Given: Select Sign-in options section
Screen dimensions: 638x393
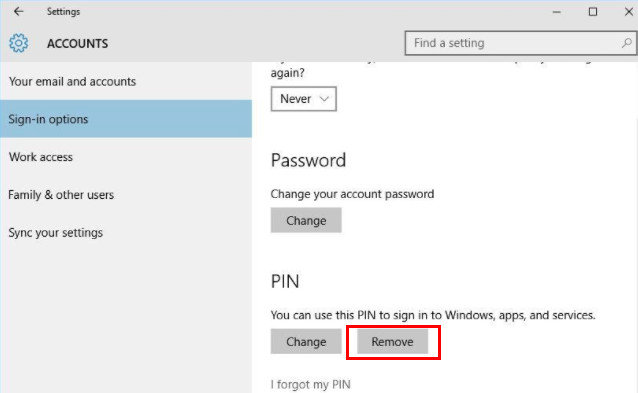Looking at the screenshot, I should 126,119.
